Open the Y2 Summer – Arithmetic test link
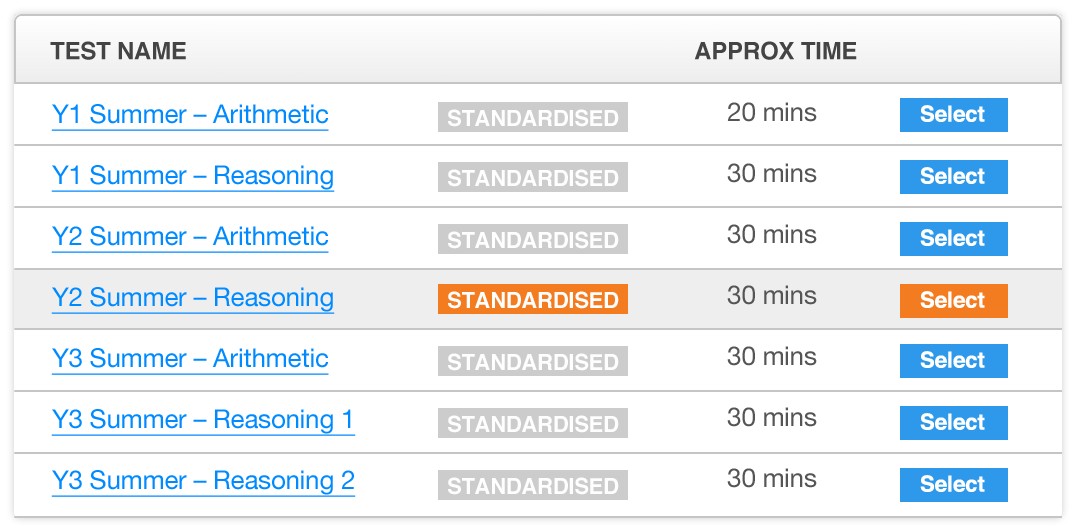The width and height of the screenshot is (1076, 532). pos(190,237)
